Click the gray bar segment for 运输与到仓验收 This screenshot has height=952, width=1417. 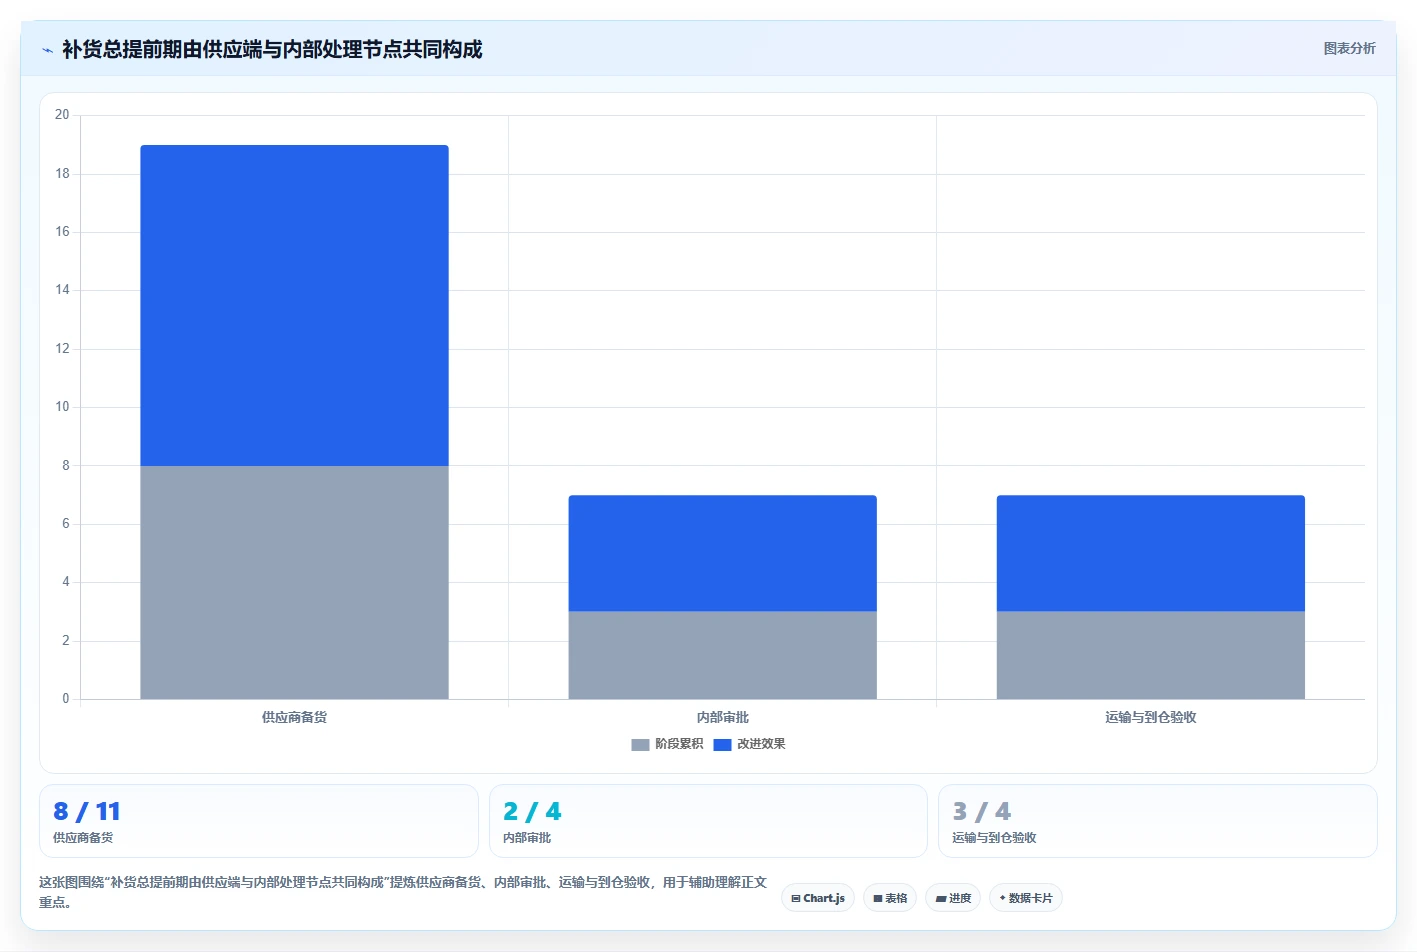pyautogui.click(x=1150, y=655)
